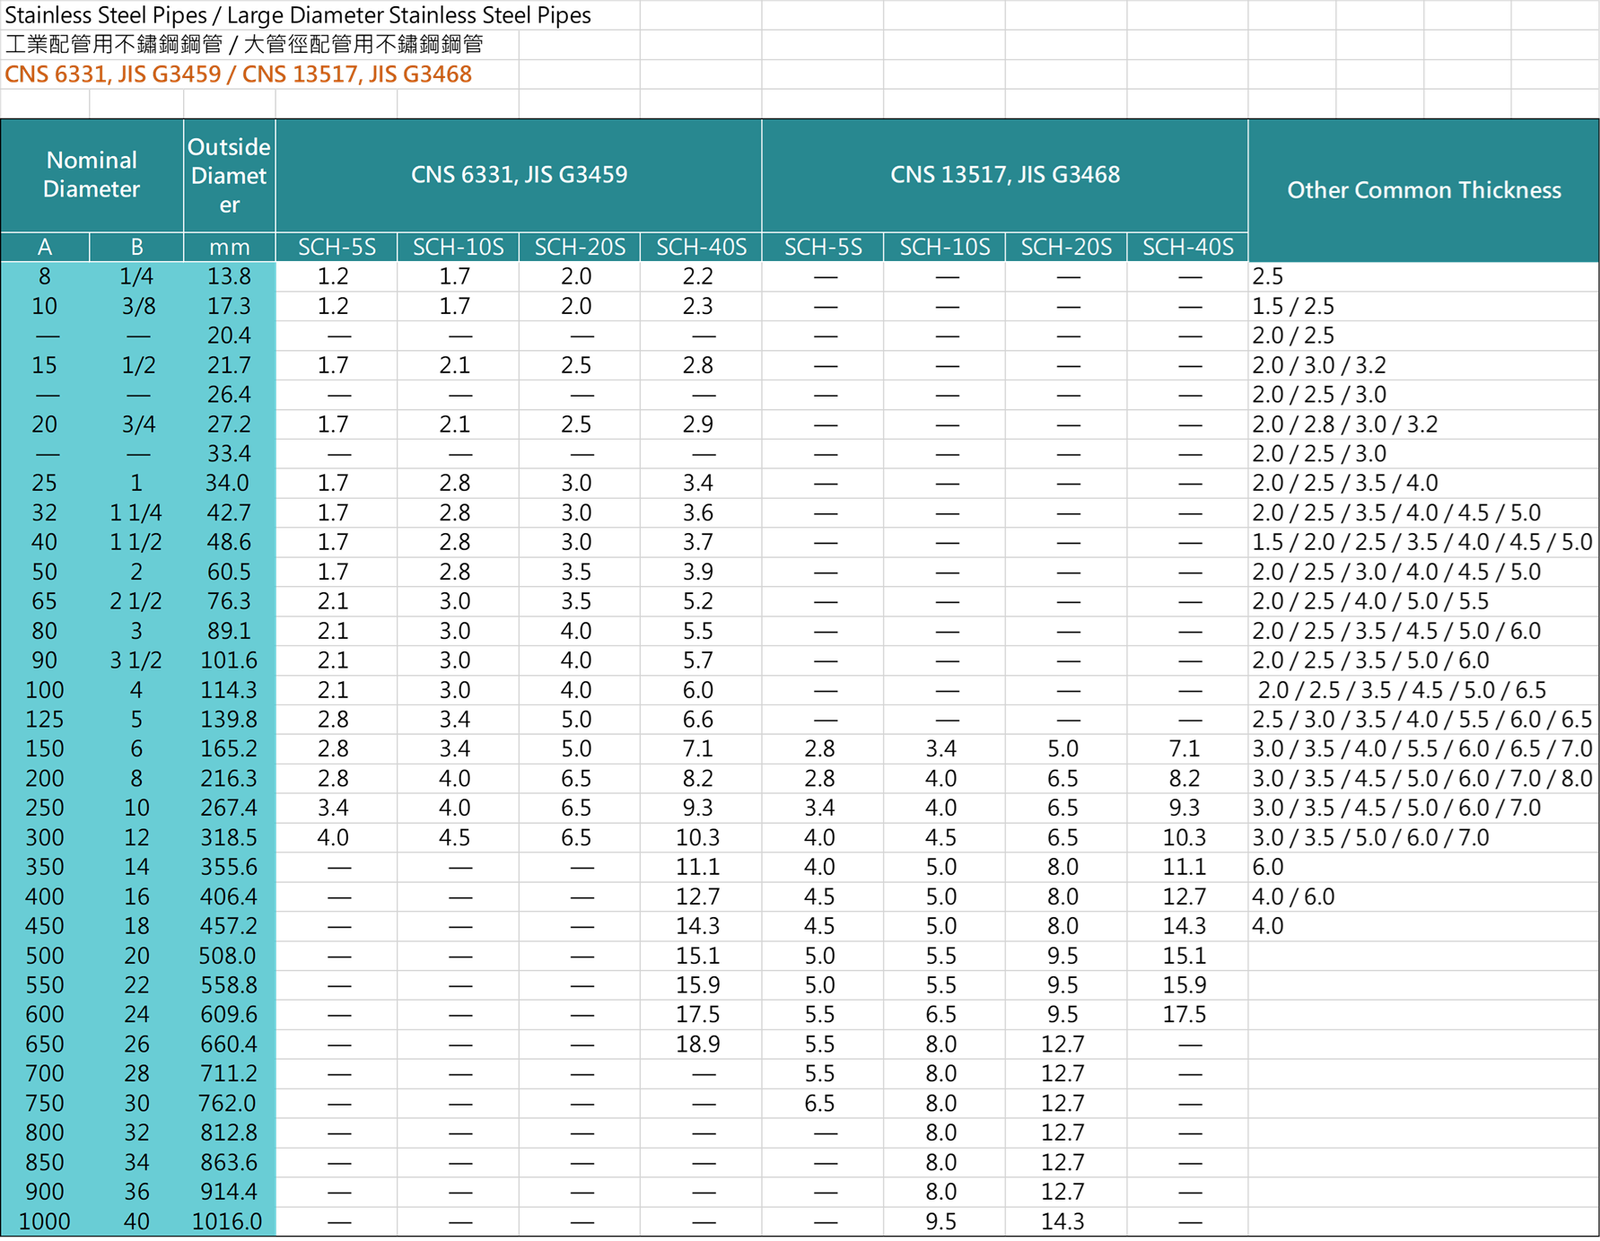Select thickness list '1.5 / 2.0 / 2.5 / 3.5 / 4.0 / 4.5 / 5.0'
Screen dimensions: 1600x1241
pyautogui.click(x=1422, y=542)
